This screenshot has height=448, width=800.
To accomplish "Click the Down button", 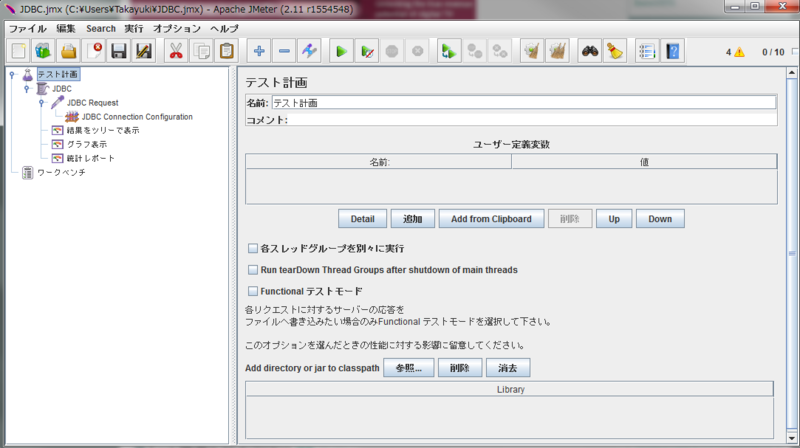I will coord(660,219).
